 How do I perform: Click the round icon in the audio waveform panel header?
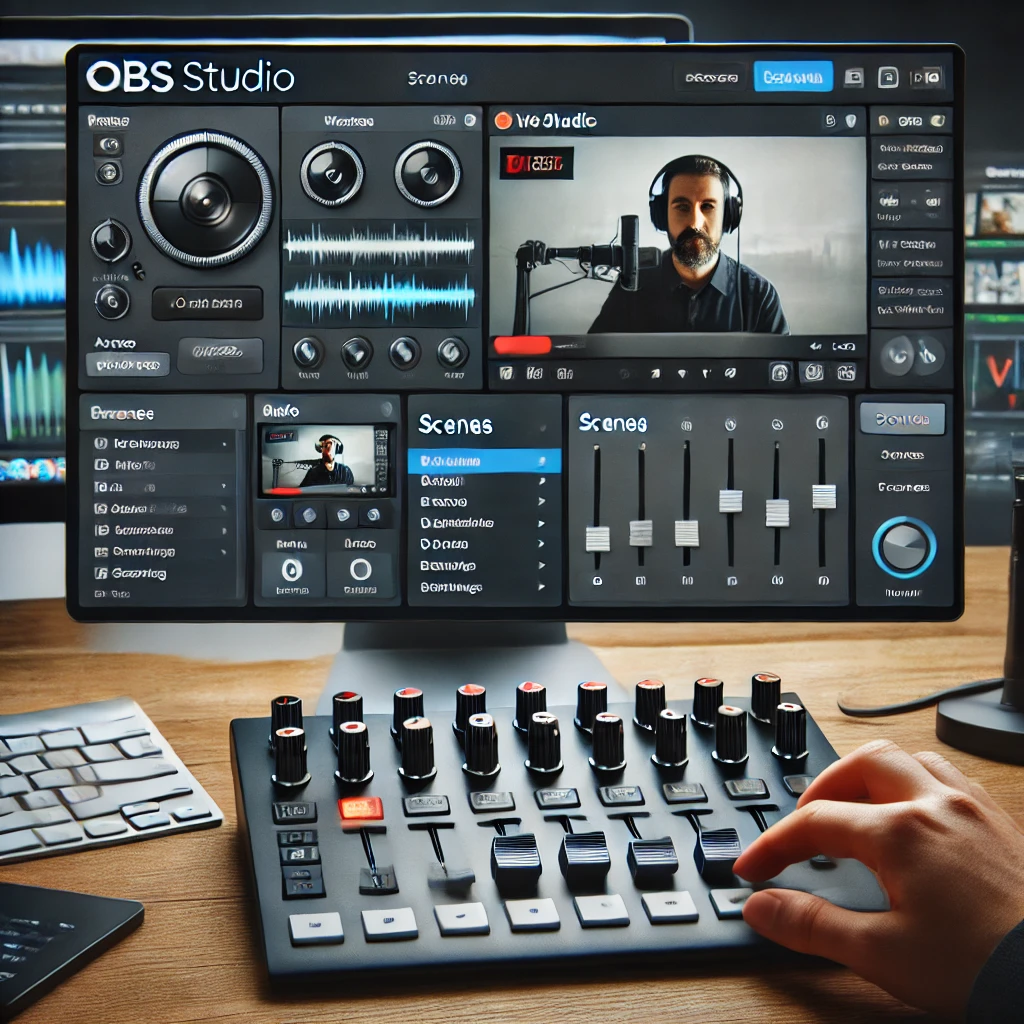470,120
